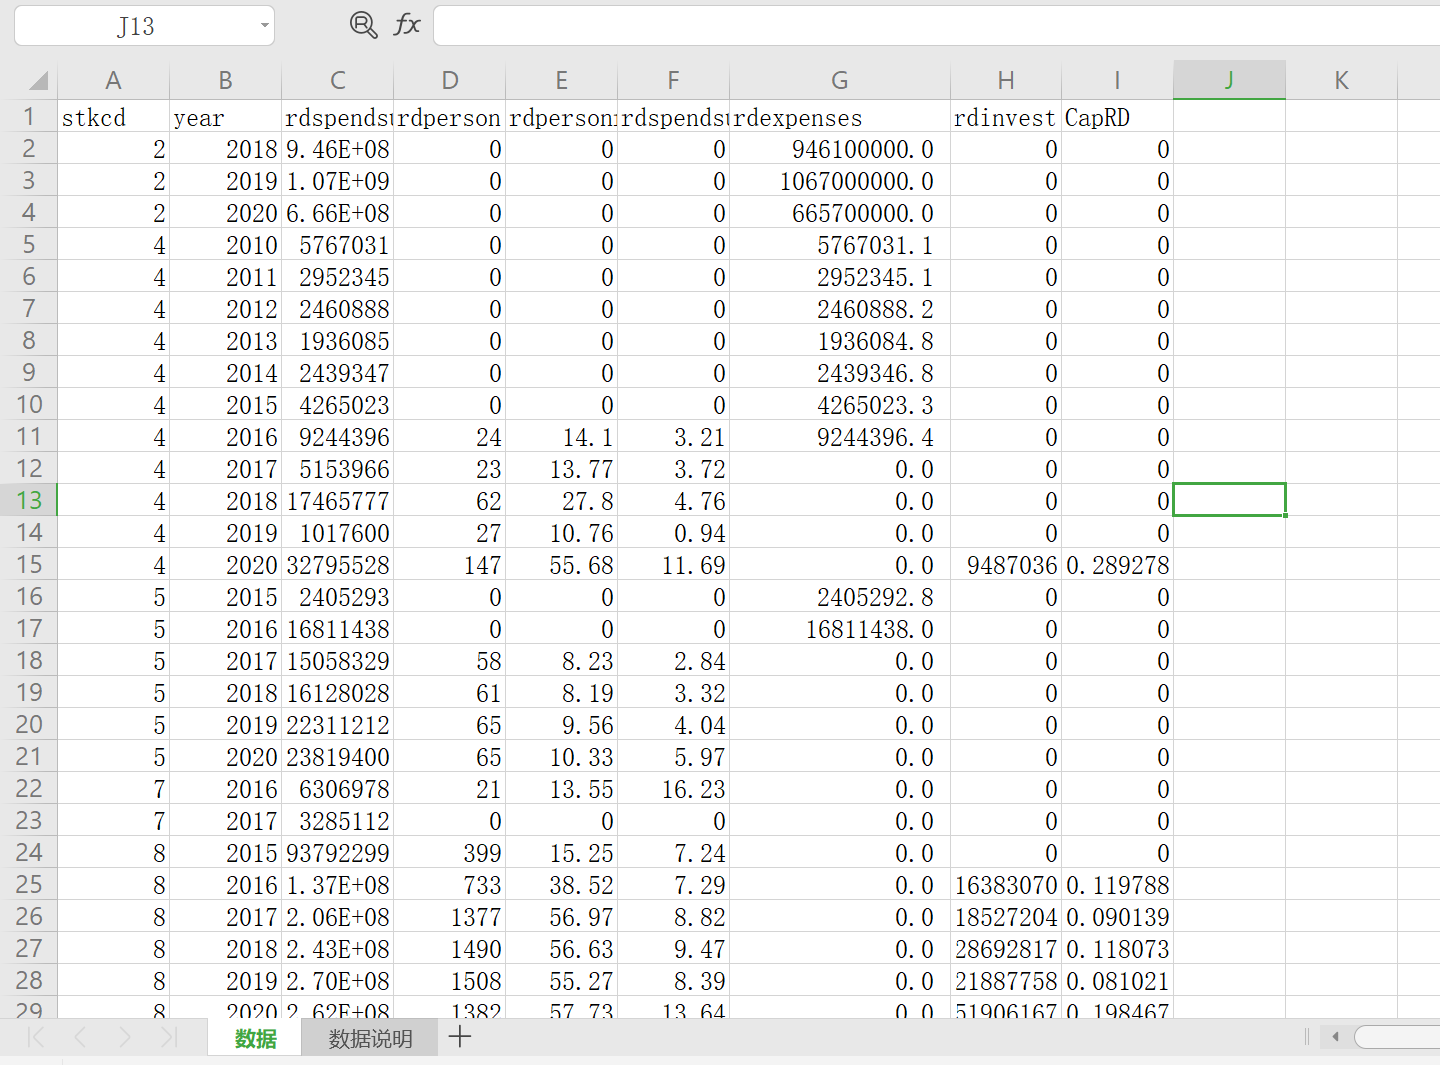Click the cell showing 18527204

(x=1006, y=917)
